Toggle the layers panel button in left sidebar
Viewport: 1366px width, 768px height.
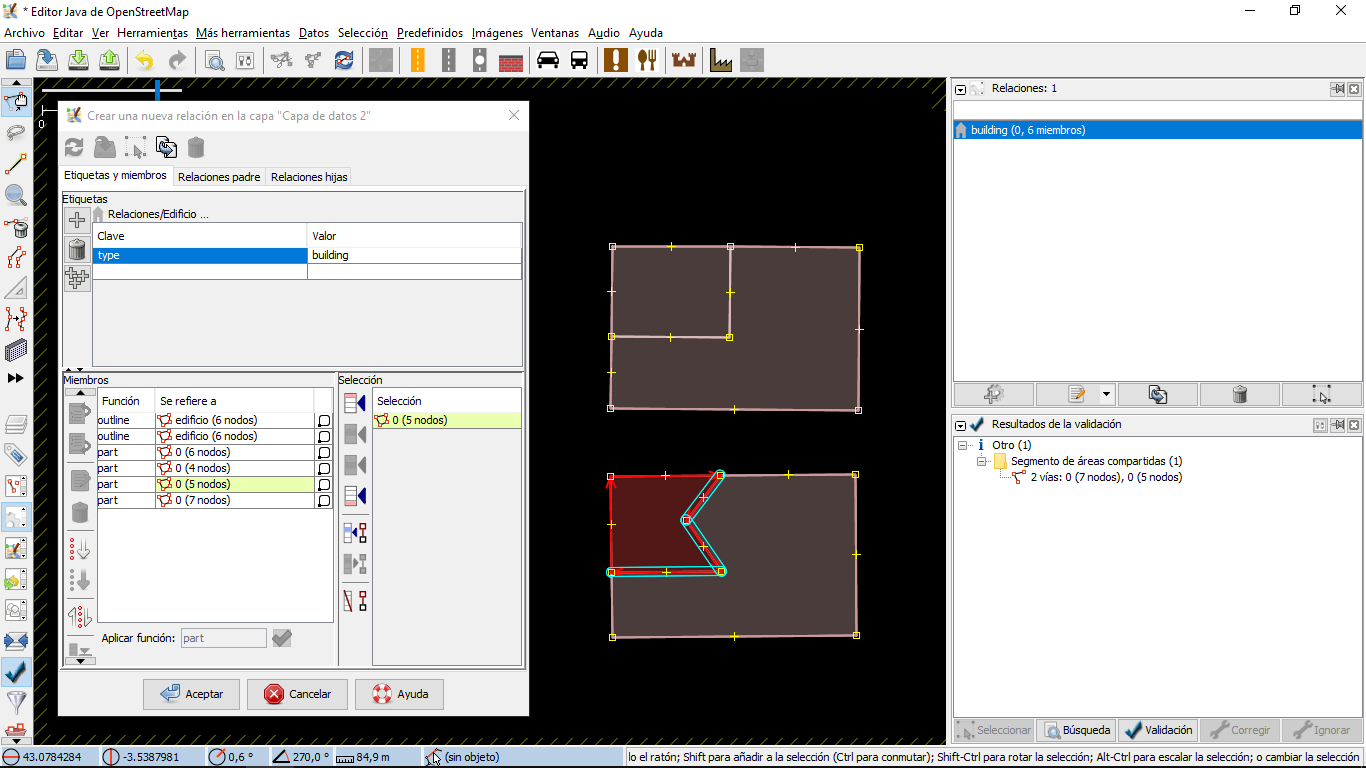(16, 424)
